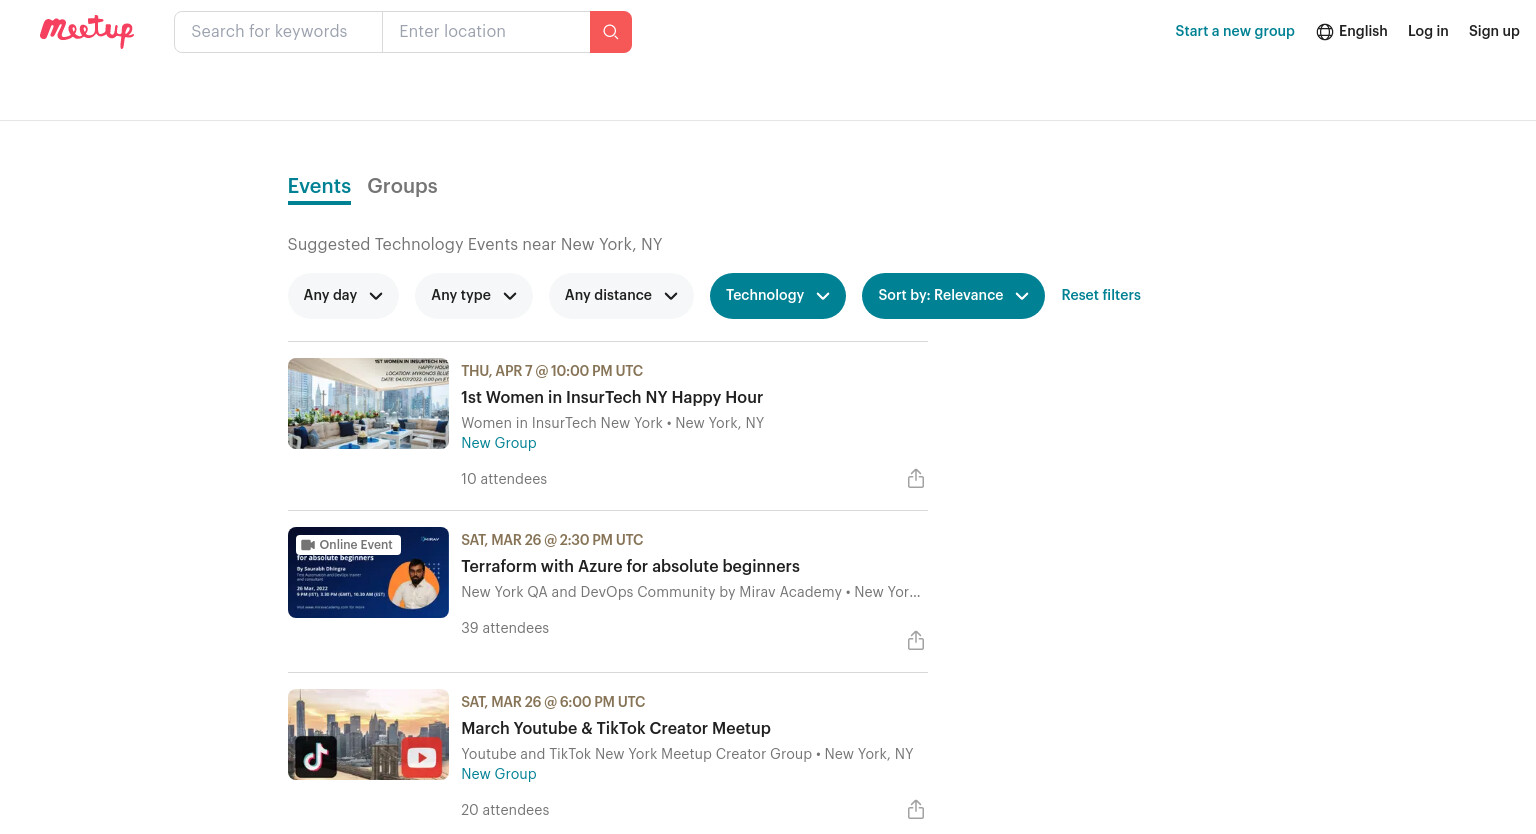Click New Group label under Women in InsurTech
The image size is (1536, 834).
tap(499, 443)
